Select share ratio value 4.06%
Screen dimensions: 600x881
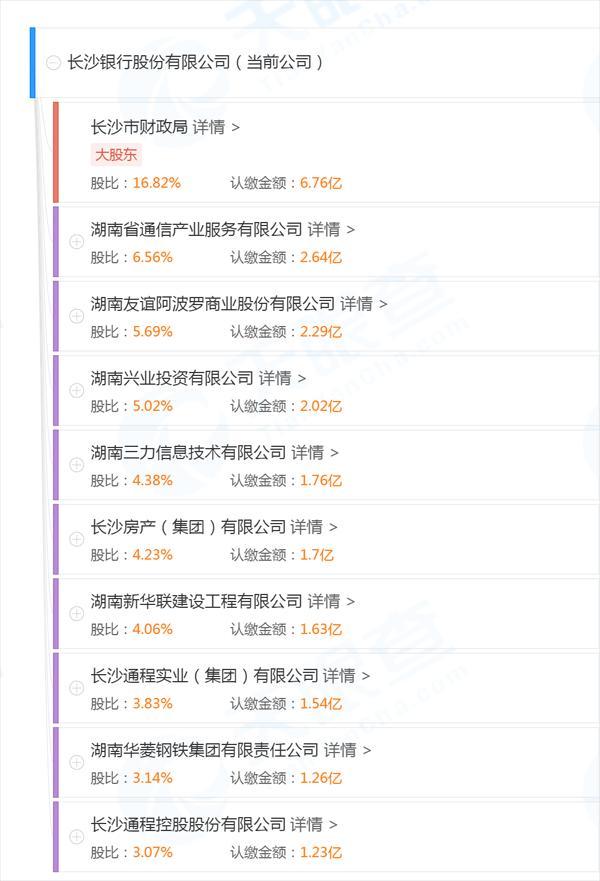coord(153,629)
